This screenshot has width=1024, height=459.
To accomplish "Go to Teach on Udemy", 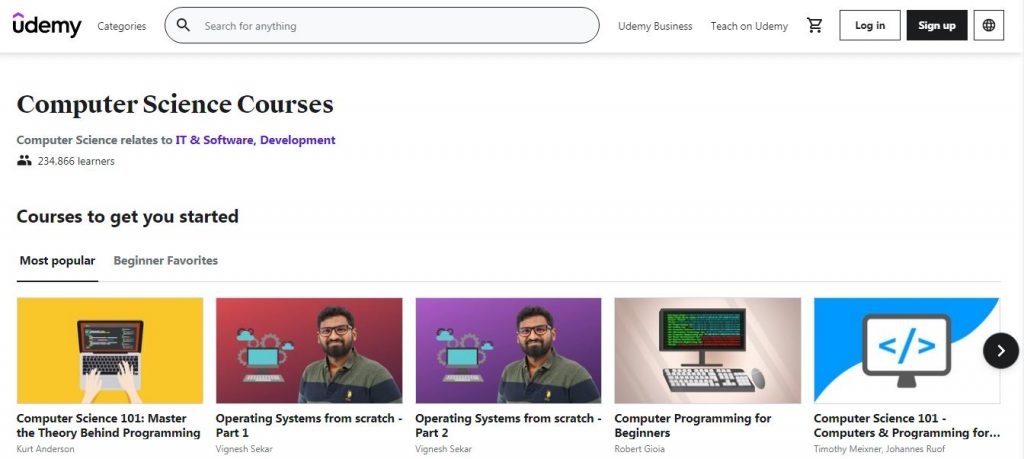I will 749,26.
